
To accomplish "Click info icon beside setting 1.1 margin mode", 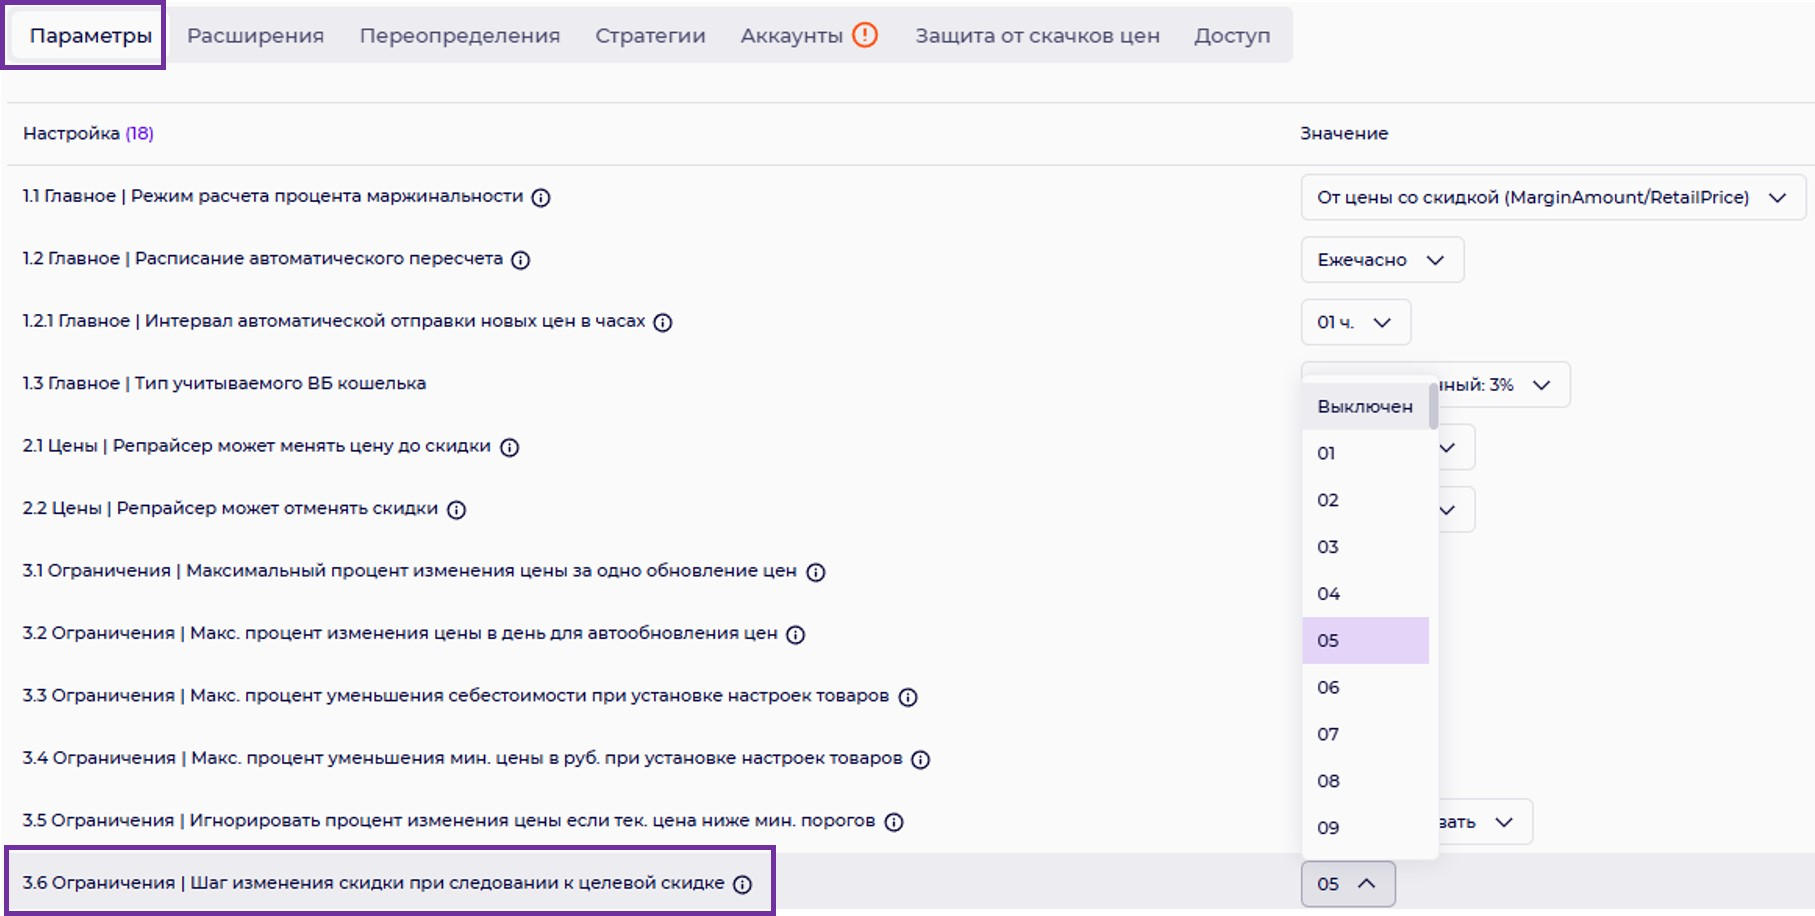I will [x=541, y=198].
